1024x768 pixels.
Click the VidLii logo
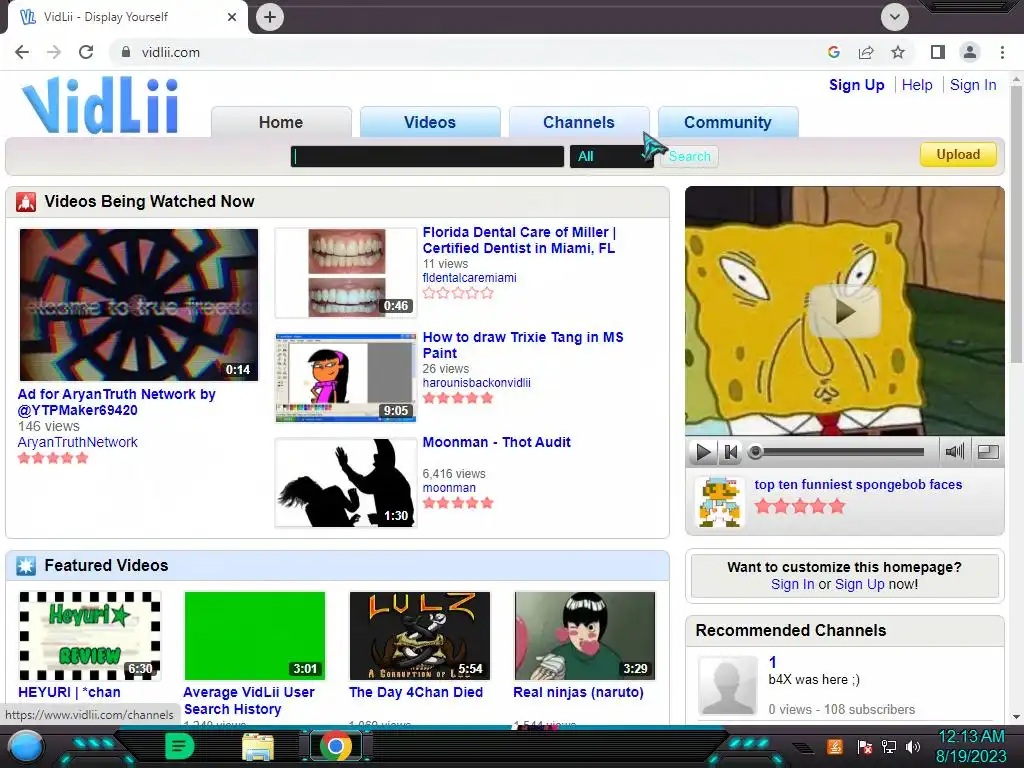tap(100, 106)
